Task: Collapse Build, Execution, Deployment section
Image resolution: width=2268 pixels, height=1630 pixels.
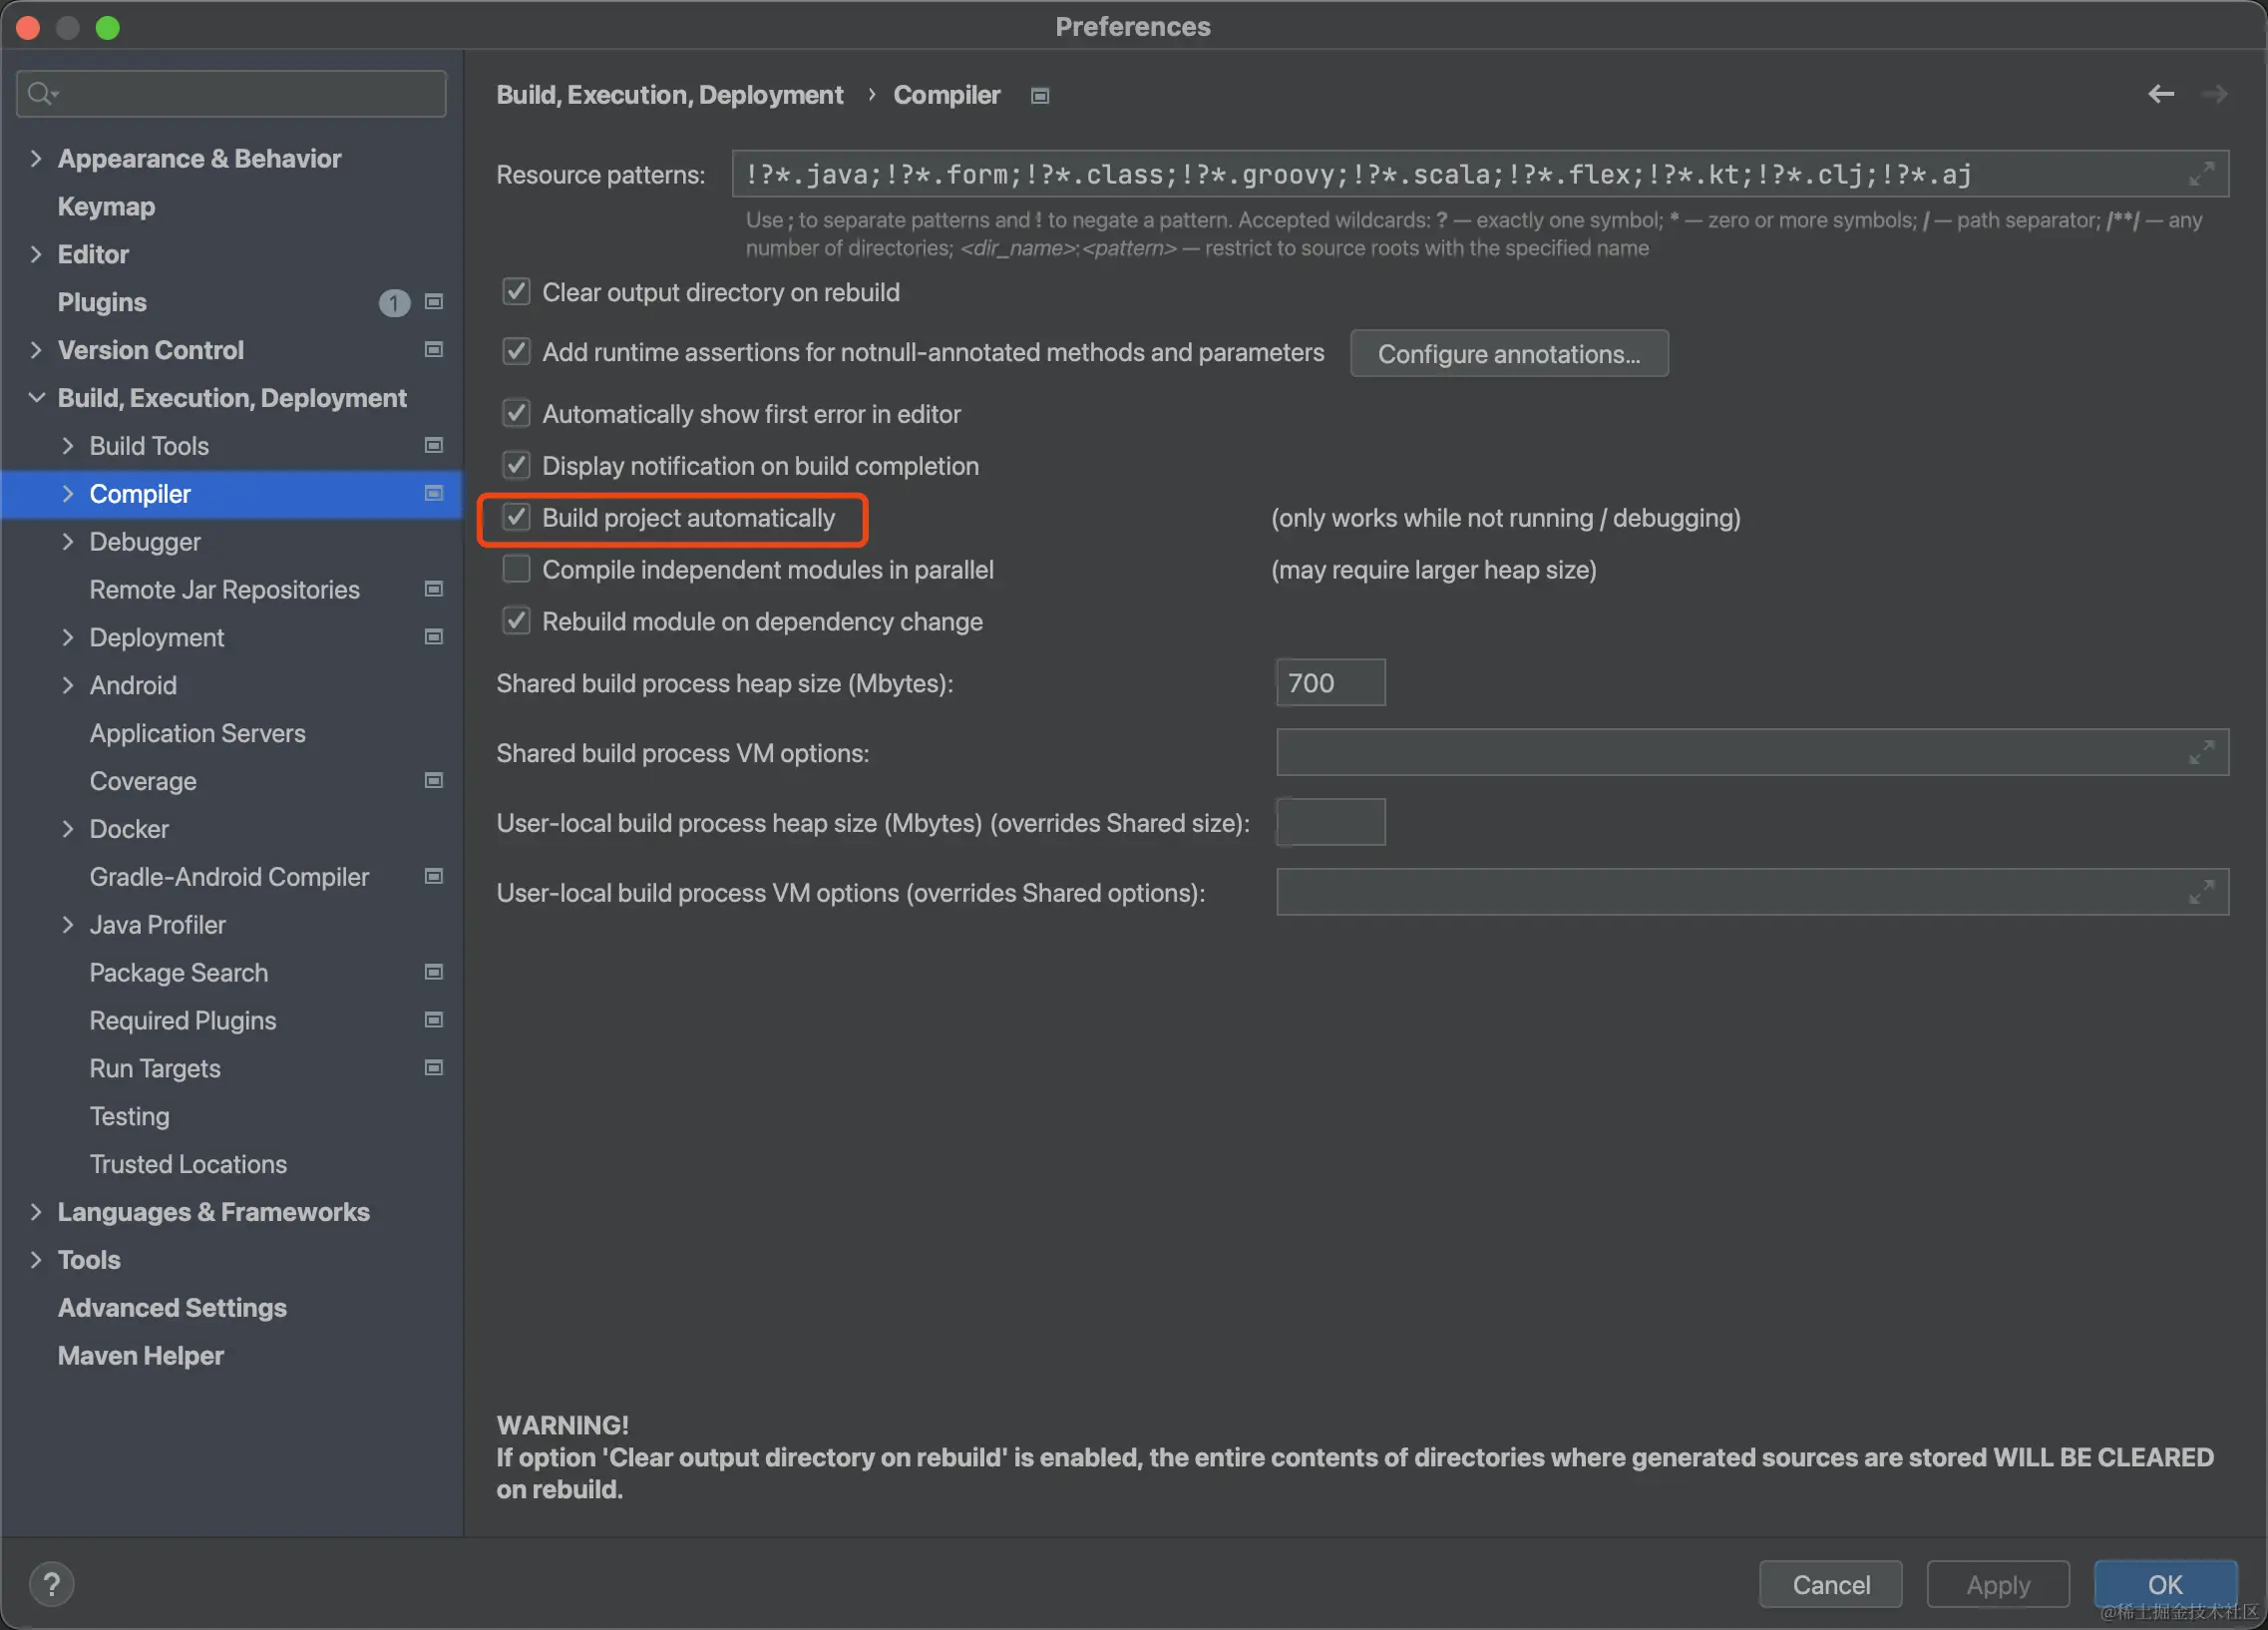Action: click(36, 398)
